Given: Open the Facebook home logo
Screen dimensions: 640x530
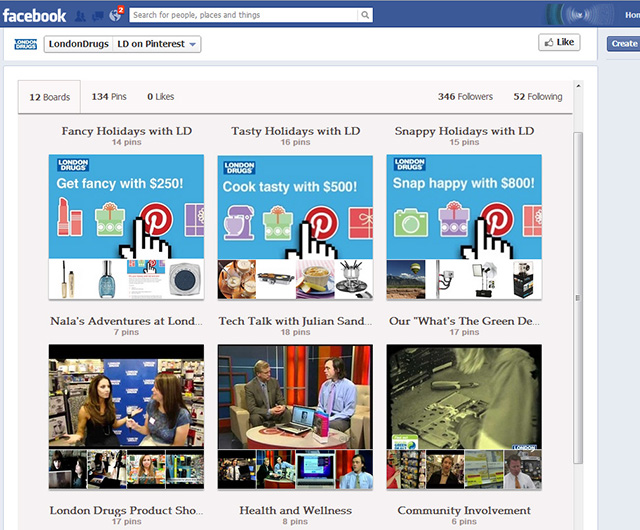Looking at the screenshot, I should (x=34, y=16).
